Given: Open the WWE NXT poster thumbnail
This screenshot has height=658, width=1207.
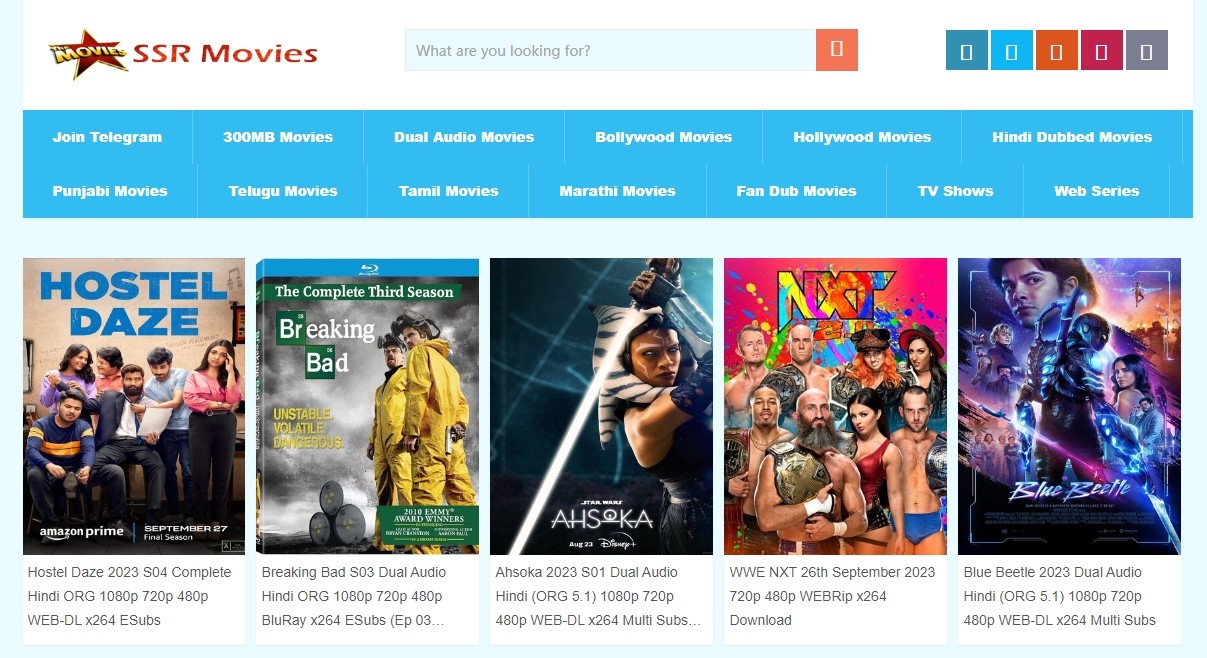Looking at the screenshot, I should pos(835,406).
